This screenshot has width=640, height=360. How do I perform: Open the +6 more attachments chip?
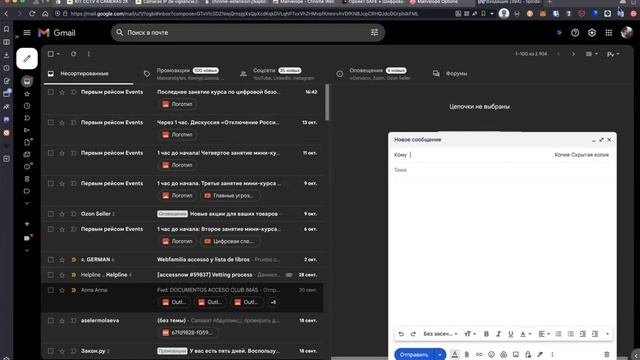[273, 302]
